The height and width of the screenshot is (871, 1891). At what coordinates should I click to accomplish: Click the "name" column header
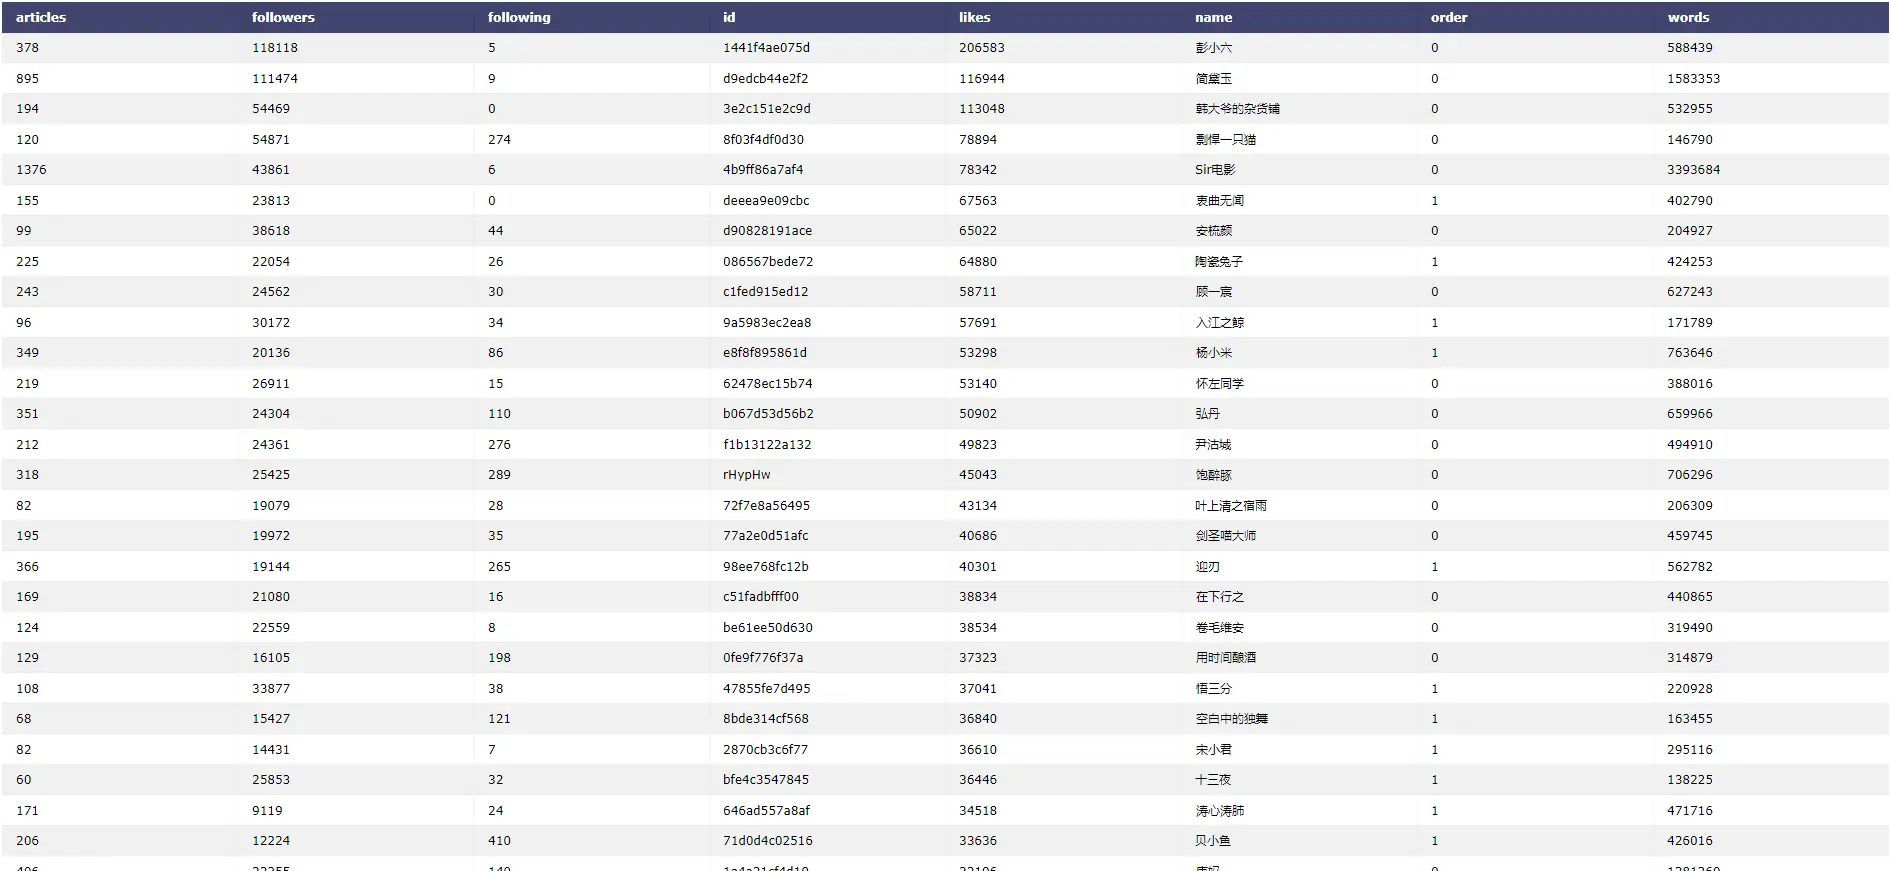click(x=1213, y=17)
